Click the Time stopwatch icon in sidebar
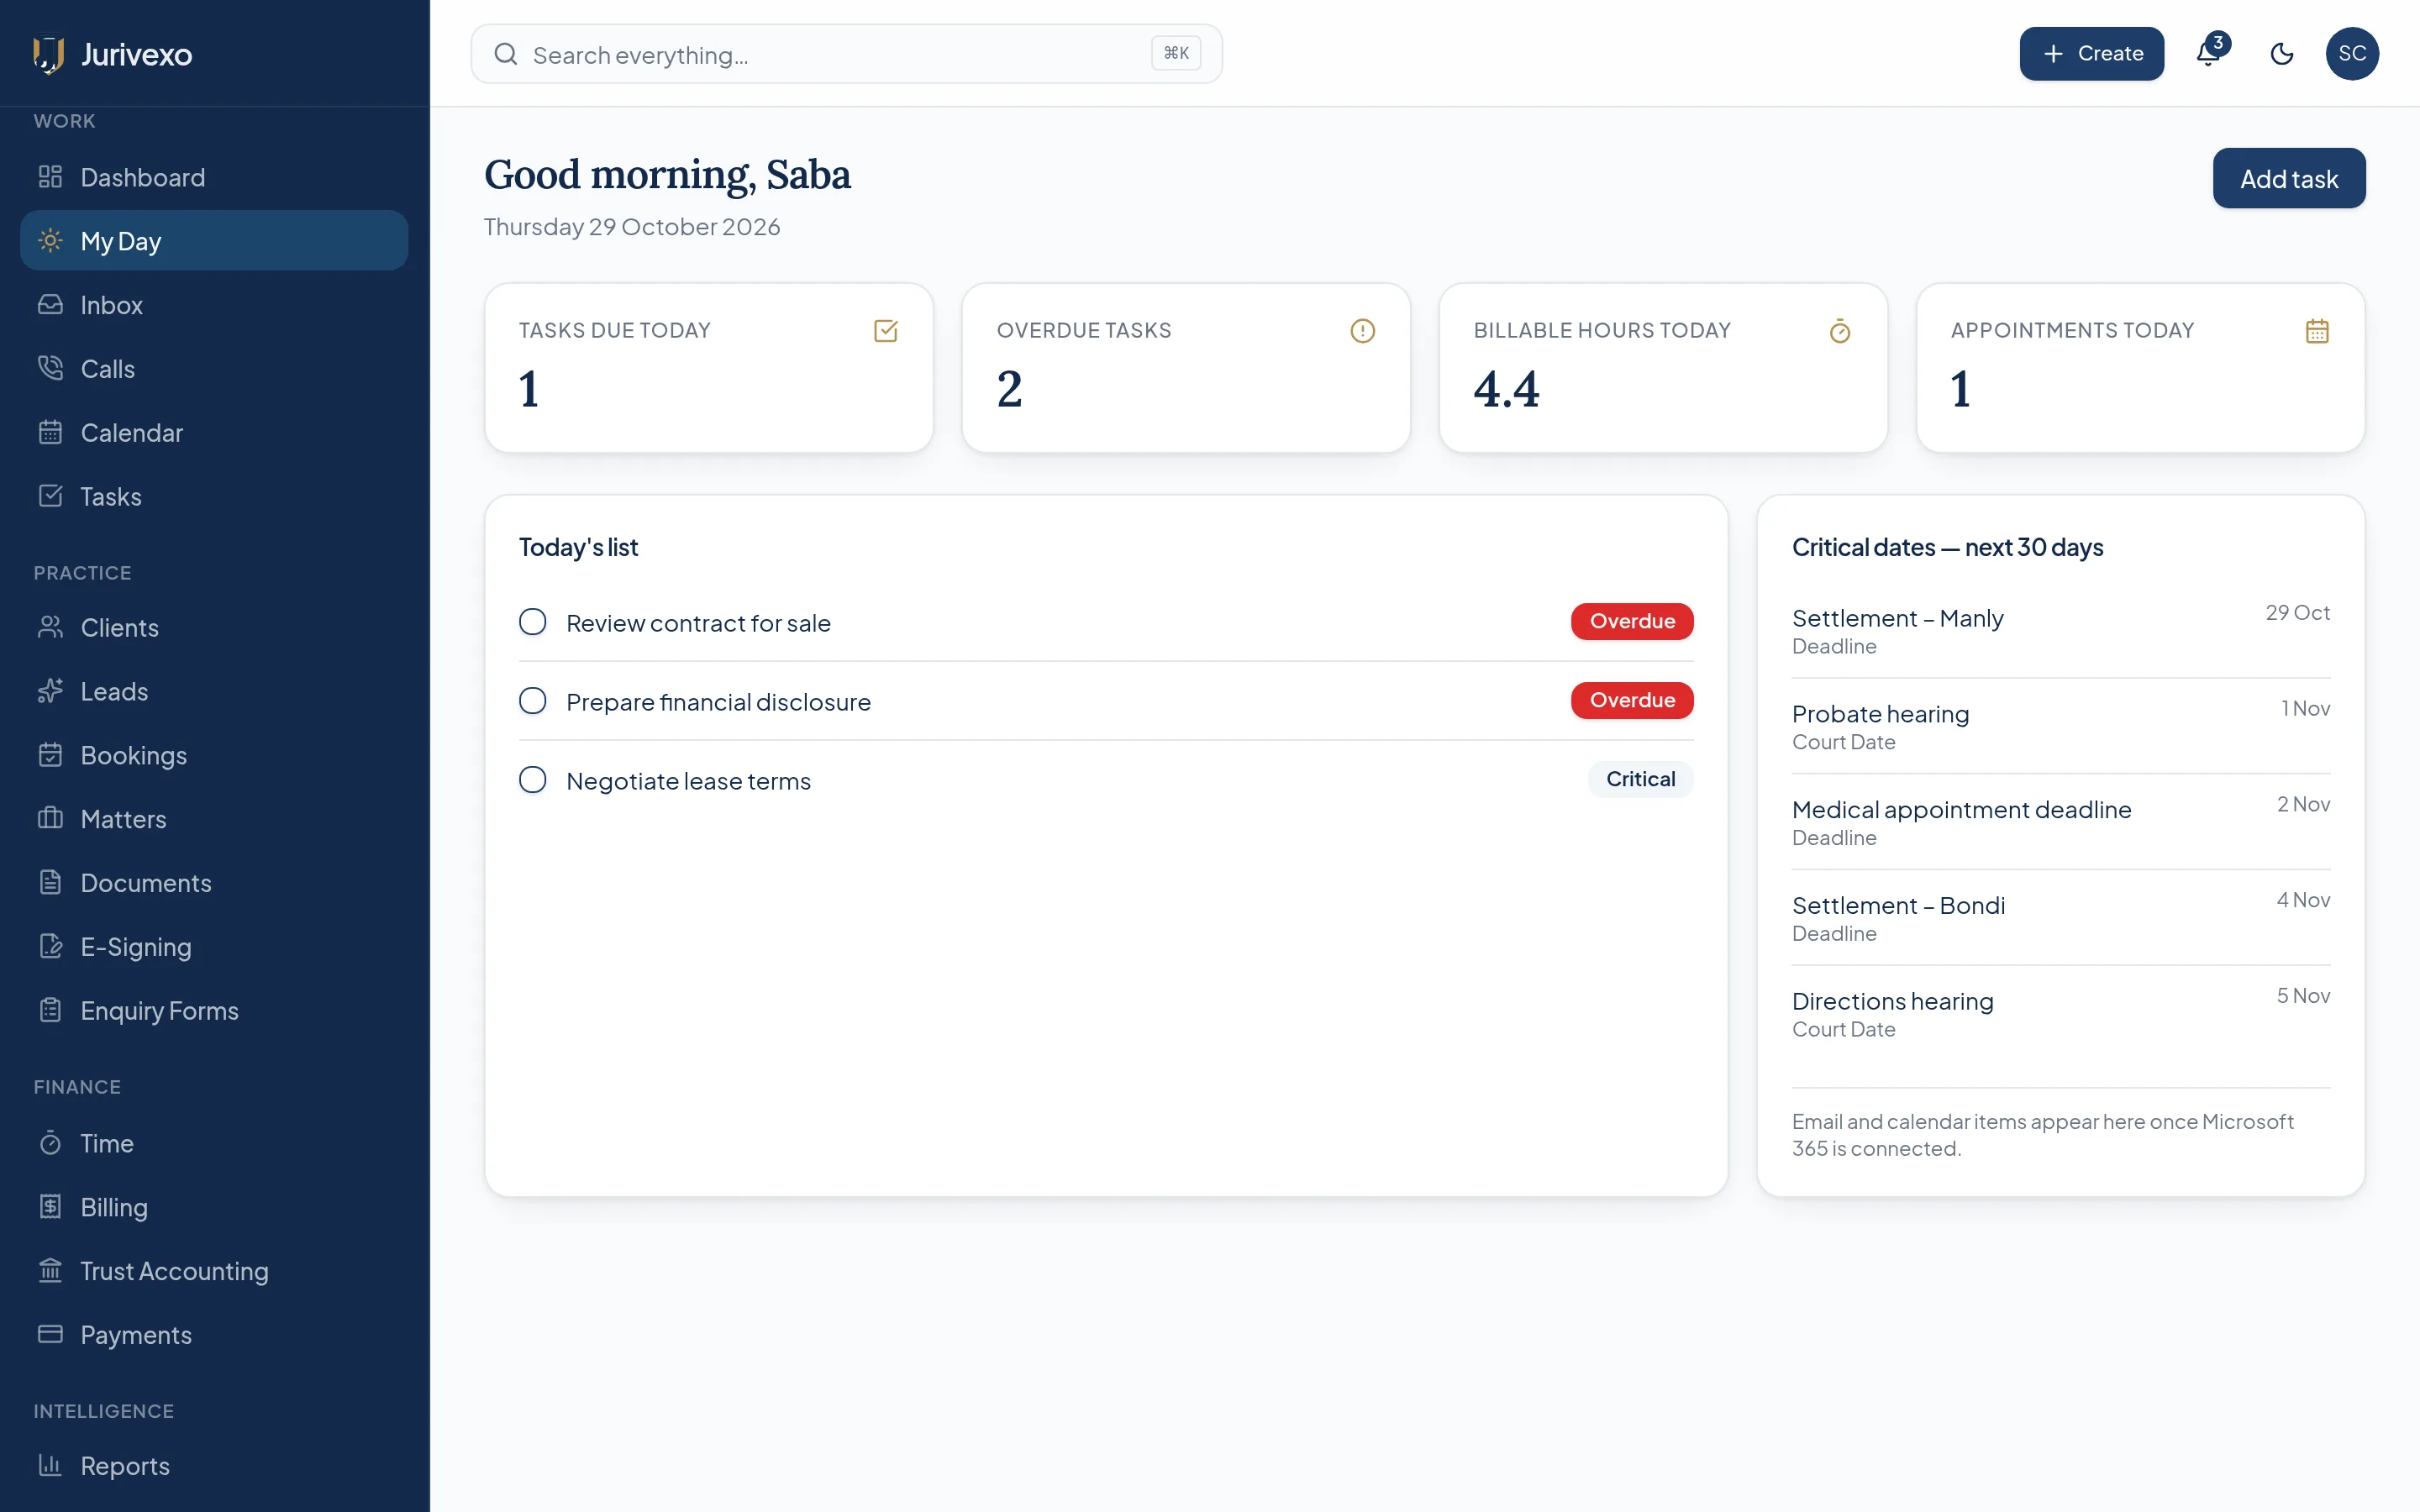Image resolution: width=2420 pixels, height=1512 pixels. [50, 1143]
